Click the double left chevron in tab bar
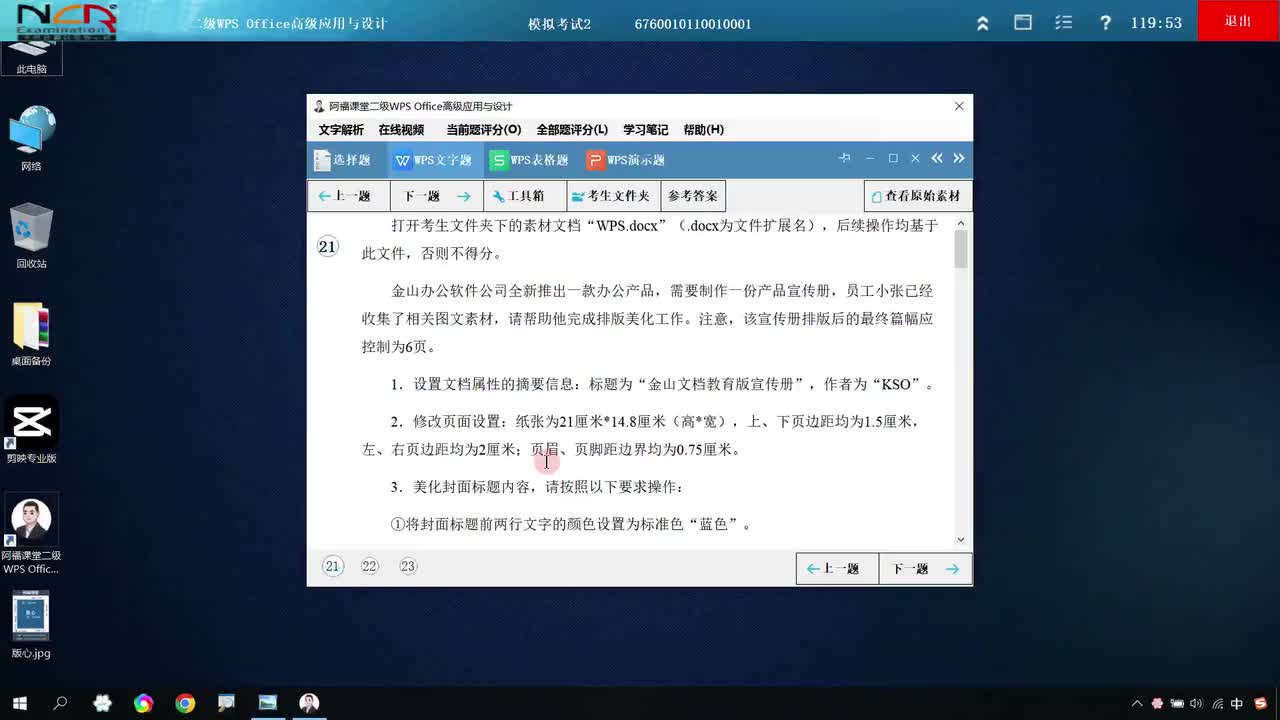Image resolution: width=1280 pixels, height=720 pixels. (x=937, y=158)
